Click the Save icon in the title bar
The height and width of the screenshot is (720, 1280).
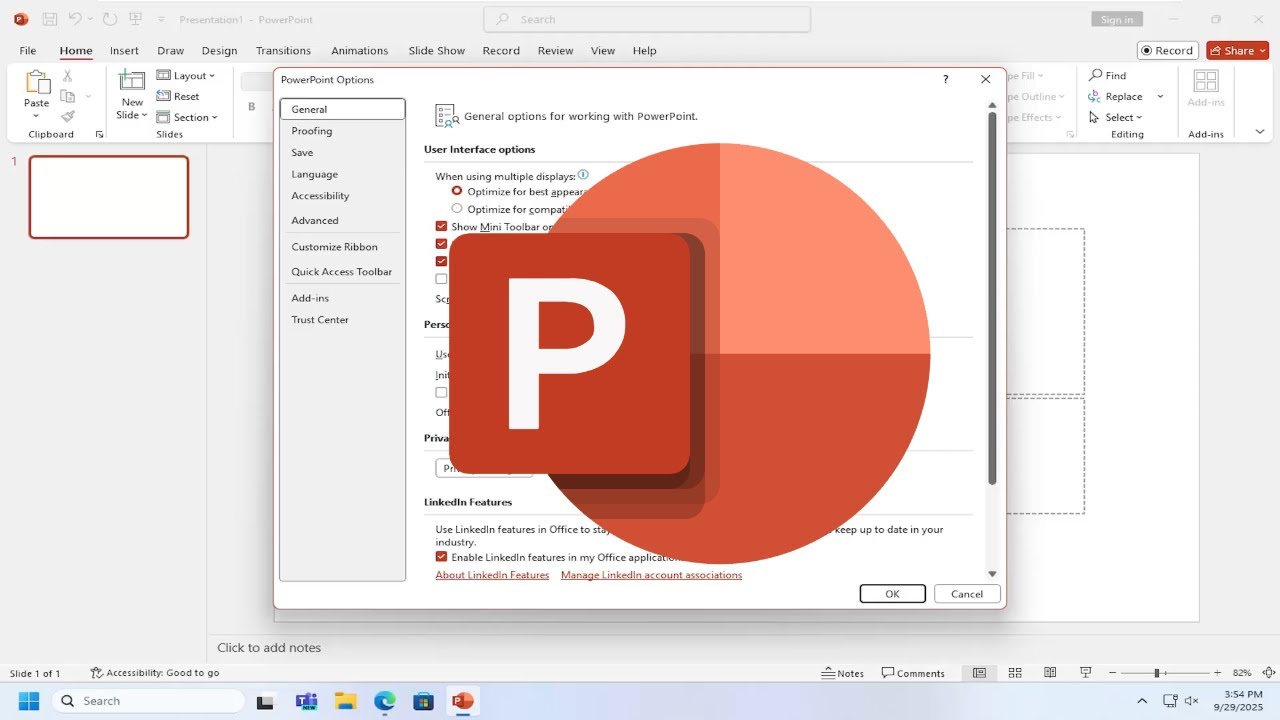click(x=51, y=19)
